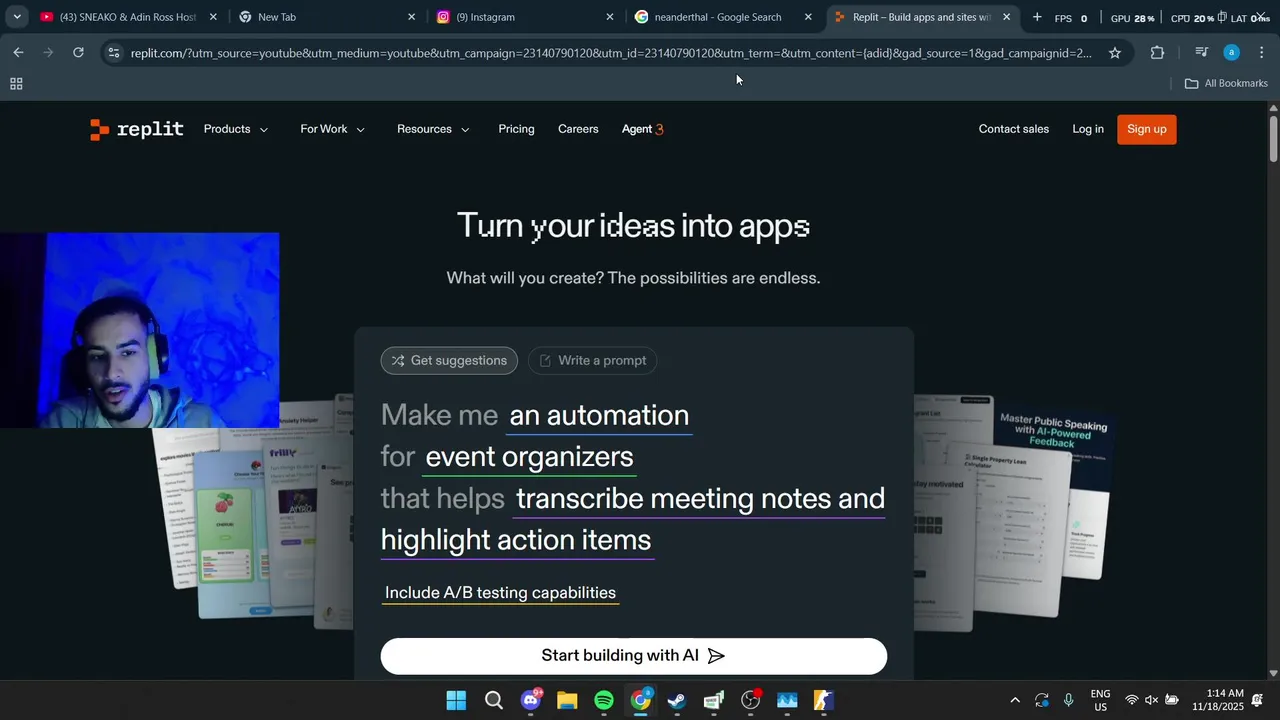The image size is (1280, 720).
Task: Click Log in
Action: click(x=1088, y=129)
